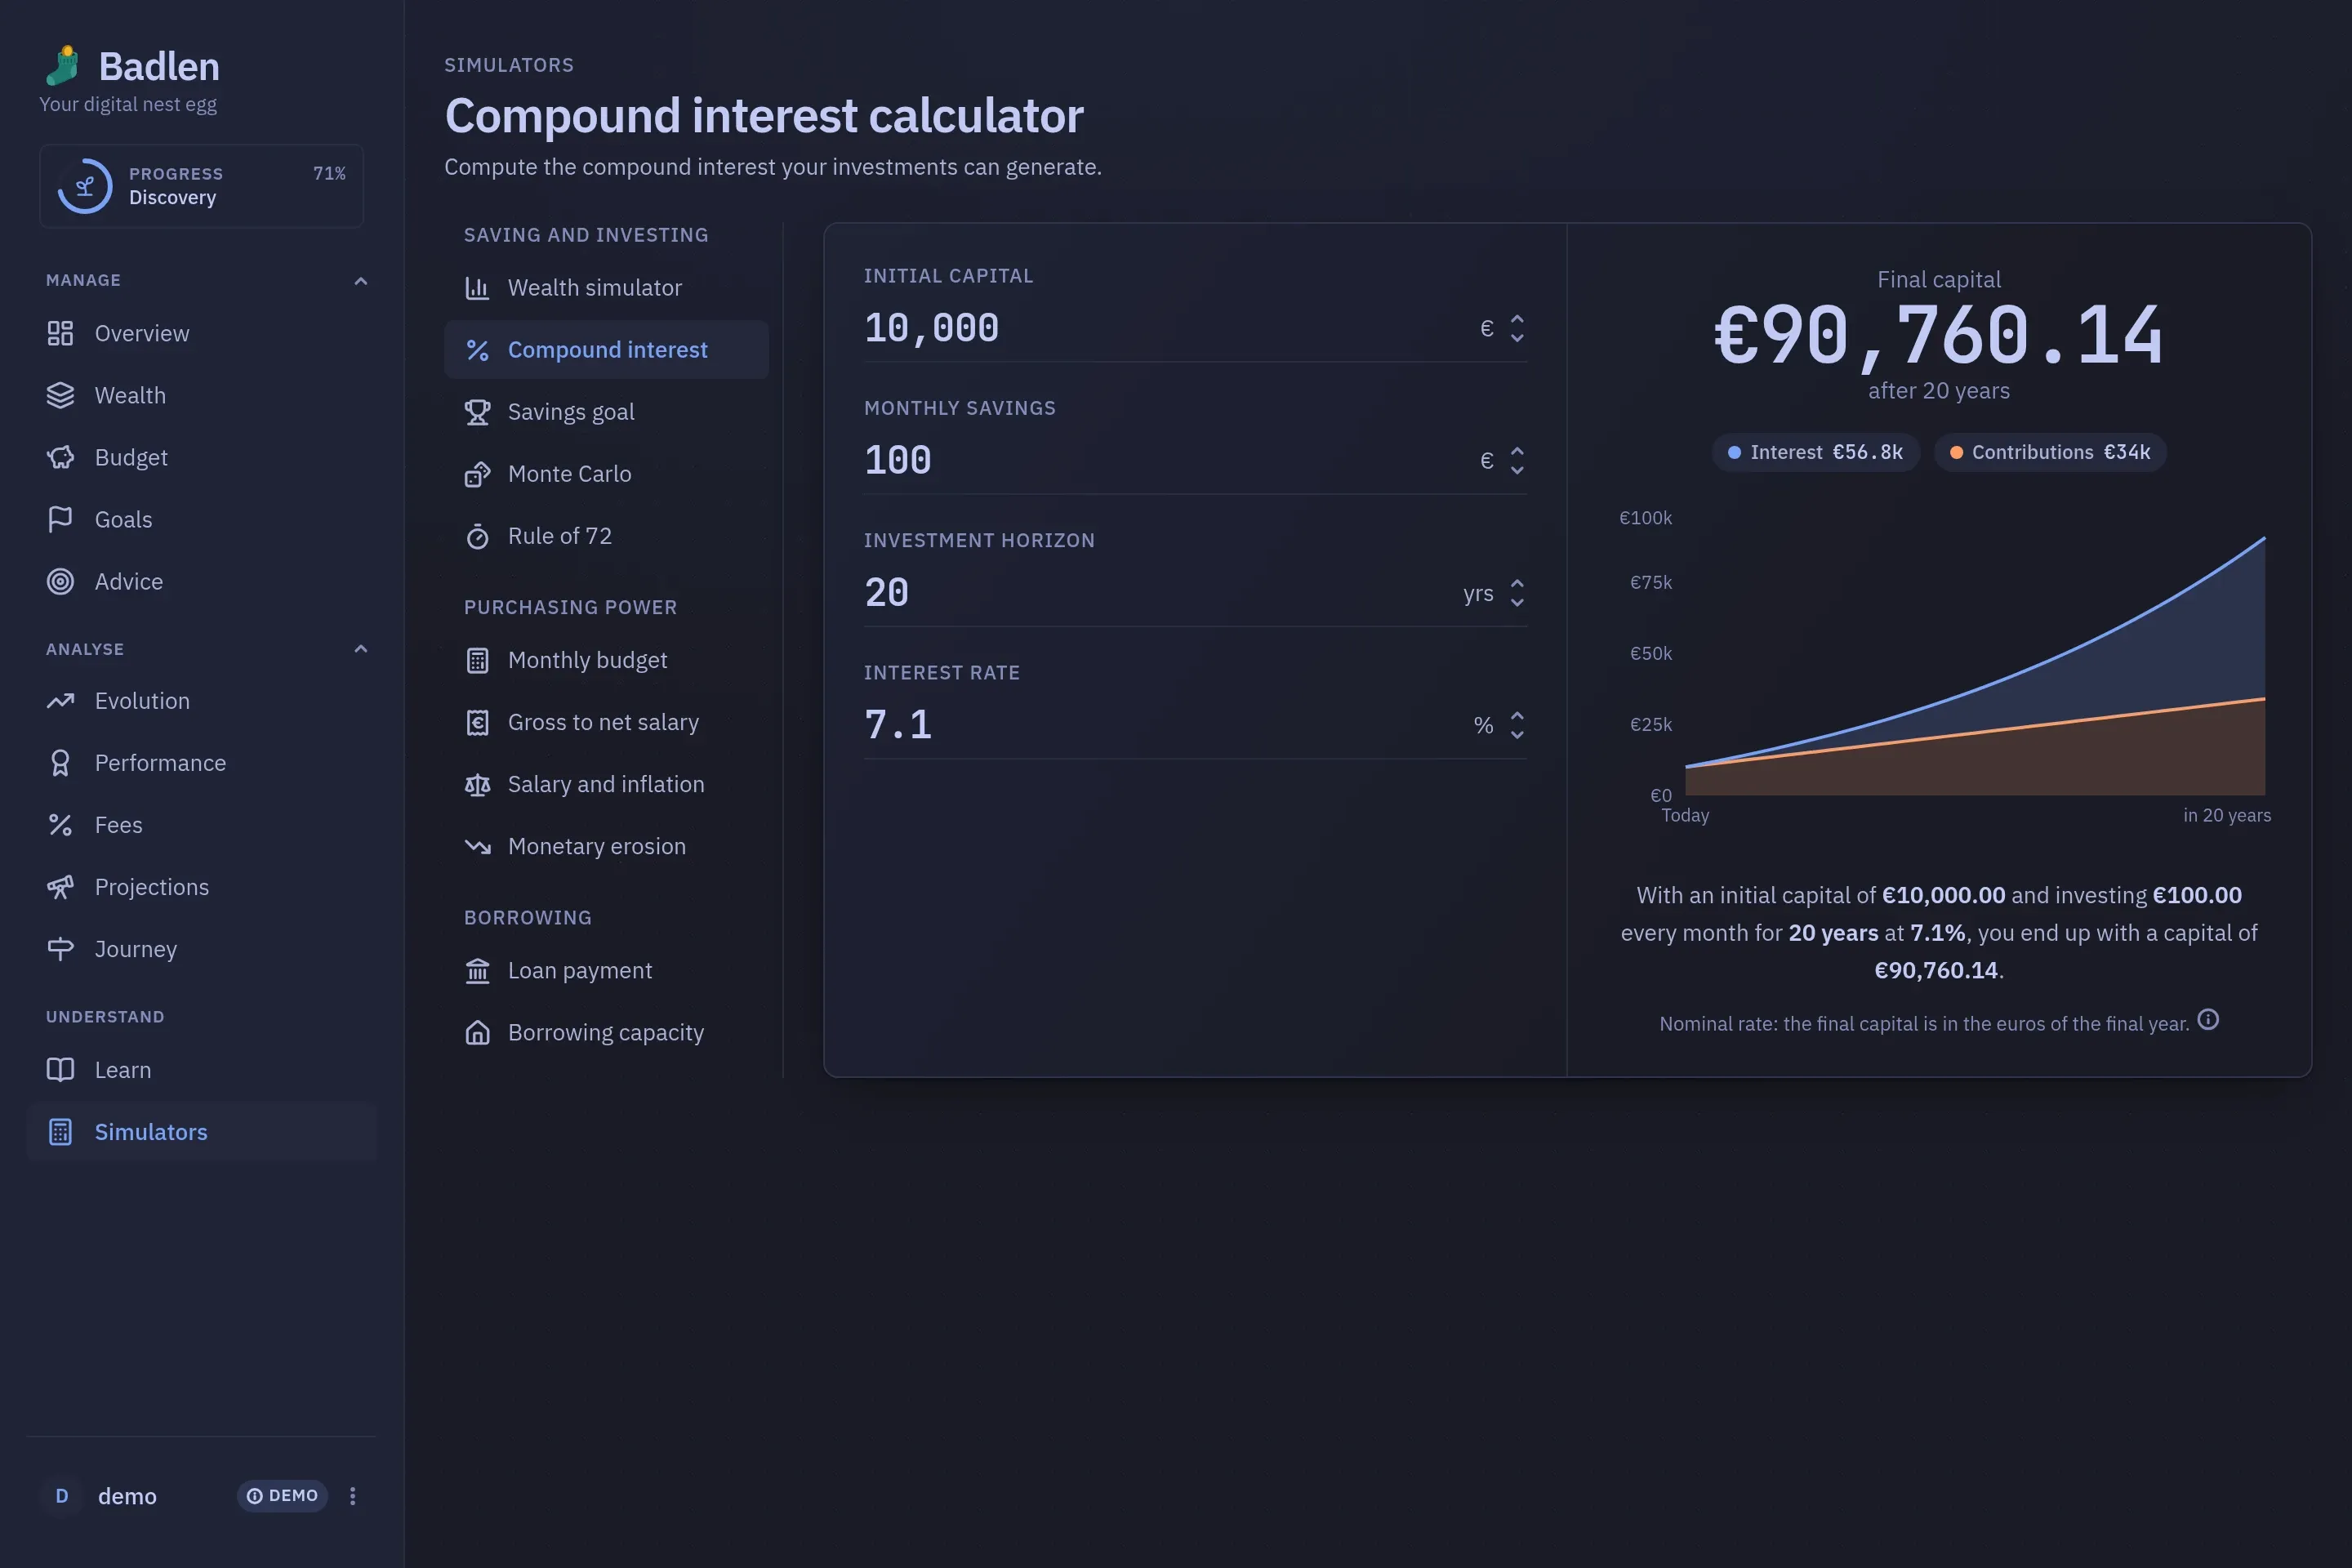Increase the initial capital stepper
The height and width of the screenshot is (1568, 2352).
pos(1517,319)
